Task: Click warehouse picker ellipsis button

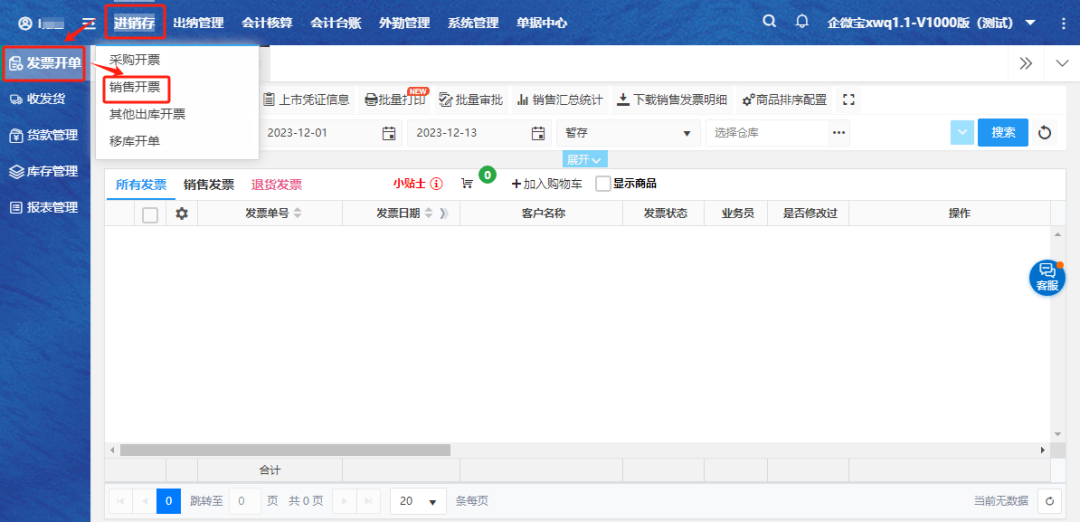Action: pyautogui.click(x=839, y=132)
